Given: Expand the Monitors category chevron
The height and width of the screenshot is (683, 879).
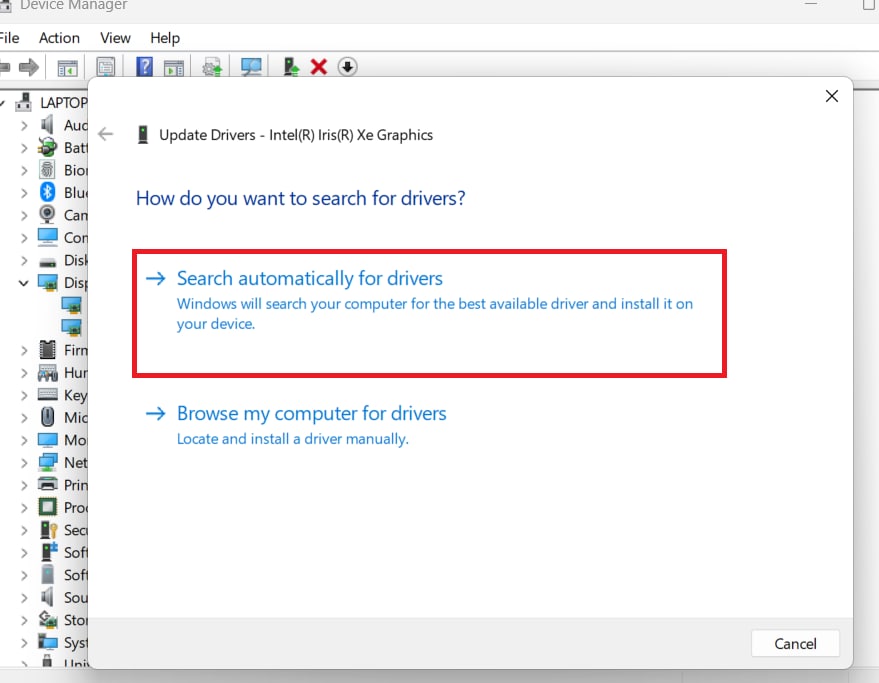Looking at the screenshot, I should 24,440.
